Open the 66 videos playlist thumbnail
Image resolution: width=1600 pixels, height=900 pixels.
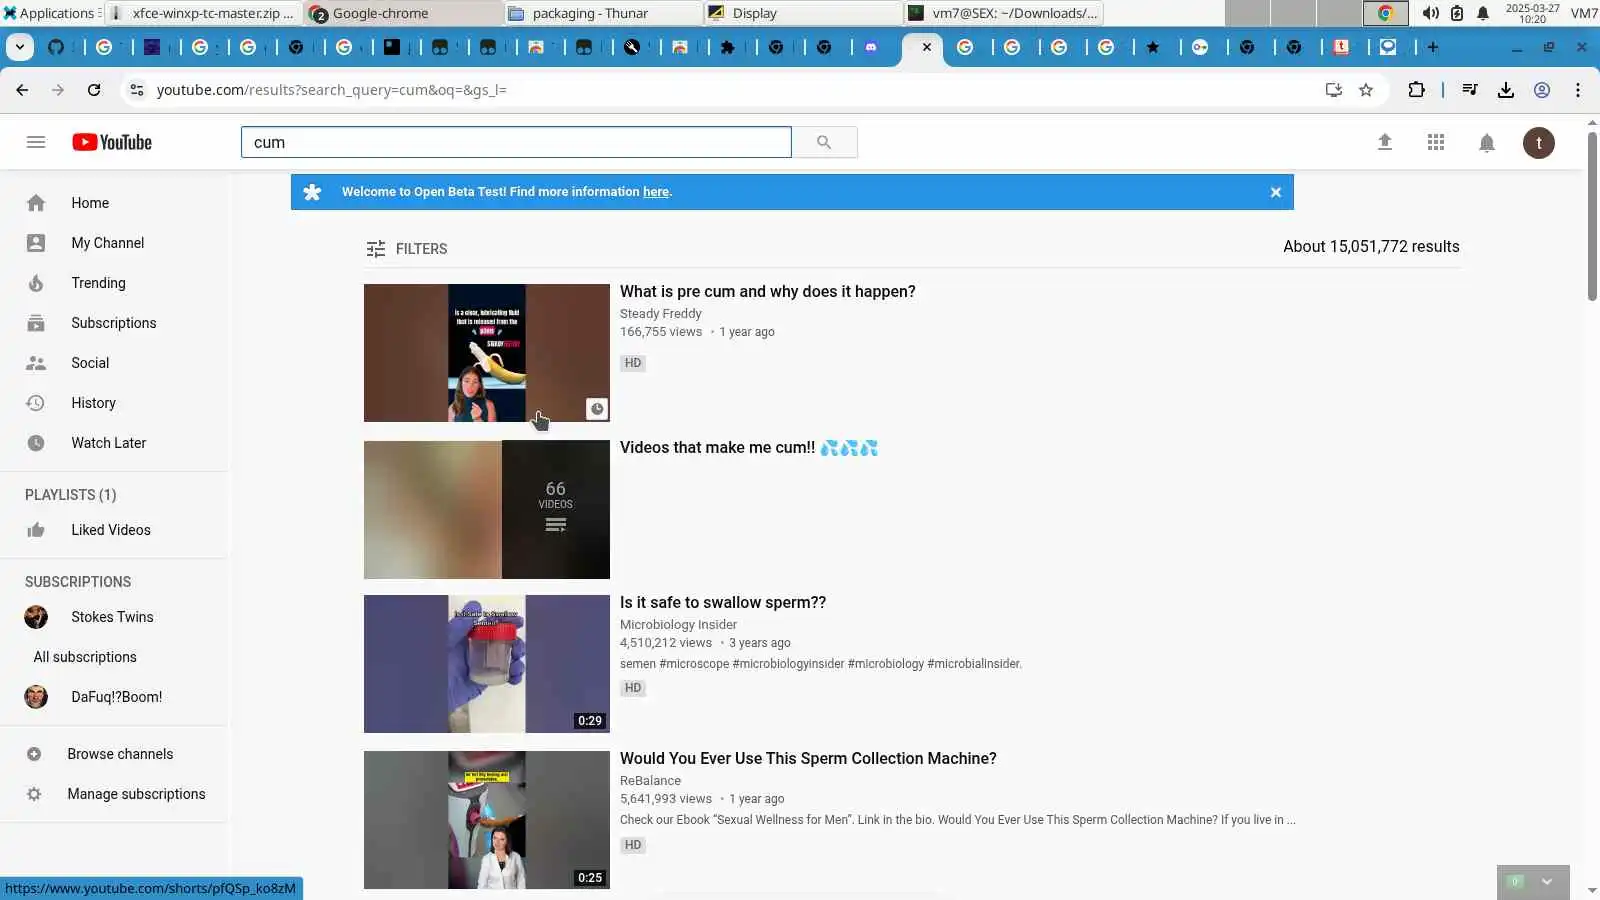click(487, 510)
